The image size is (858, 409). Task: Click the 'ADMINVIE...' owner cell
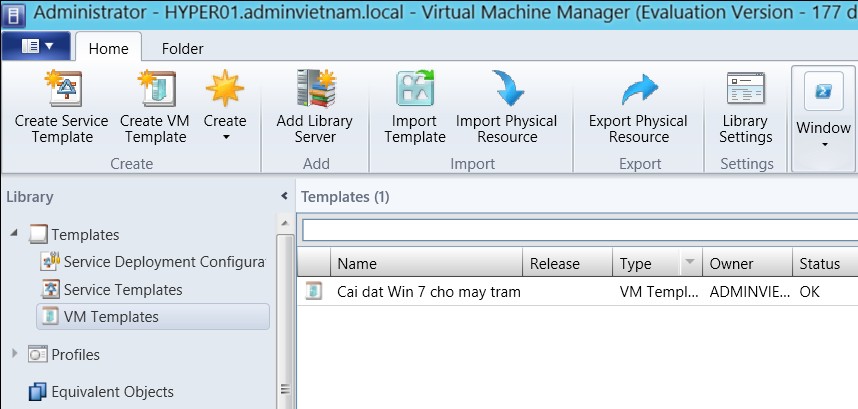tap(749, 292)
